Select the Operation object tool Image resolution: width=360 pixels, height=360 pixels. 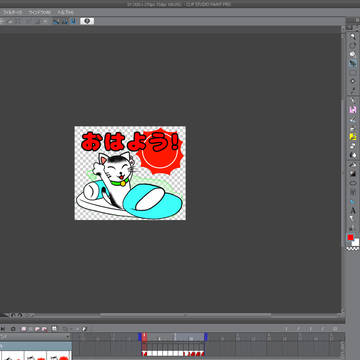tap(353, 54)
